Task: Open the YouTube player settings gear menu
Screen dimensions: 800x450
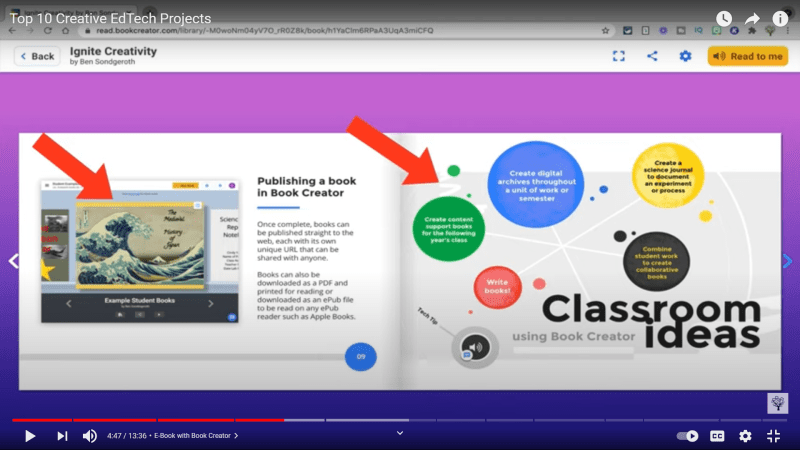Action: [745, 436]
